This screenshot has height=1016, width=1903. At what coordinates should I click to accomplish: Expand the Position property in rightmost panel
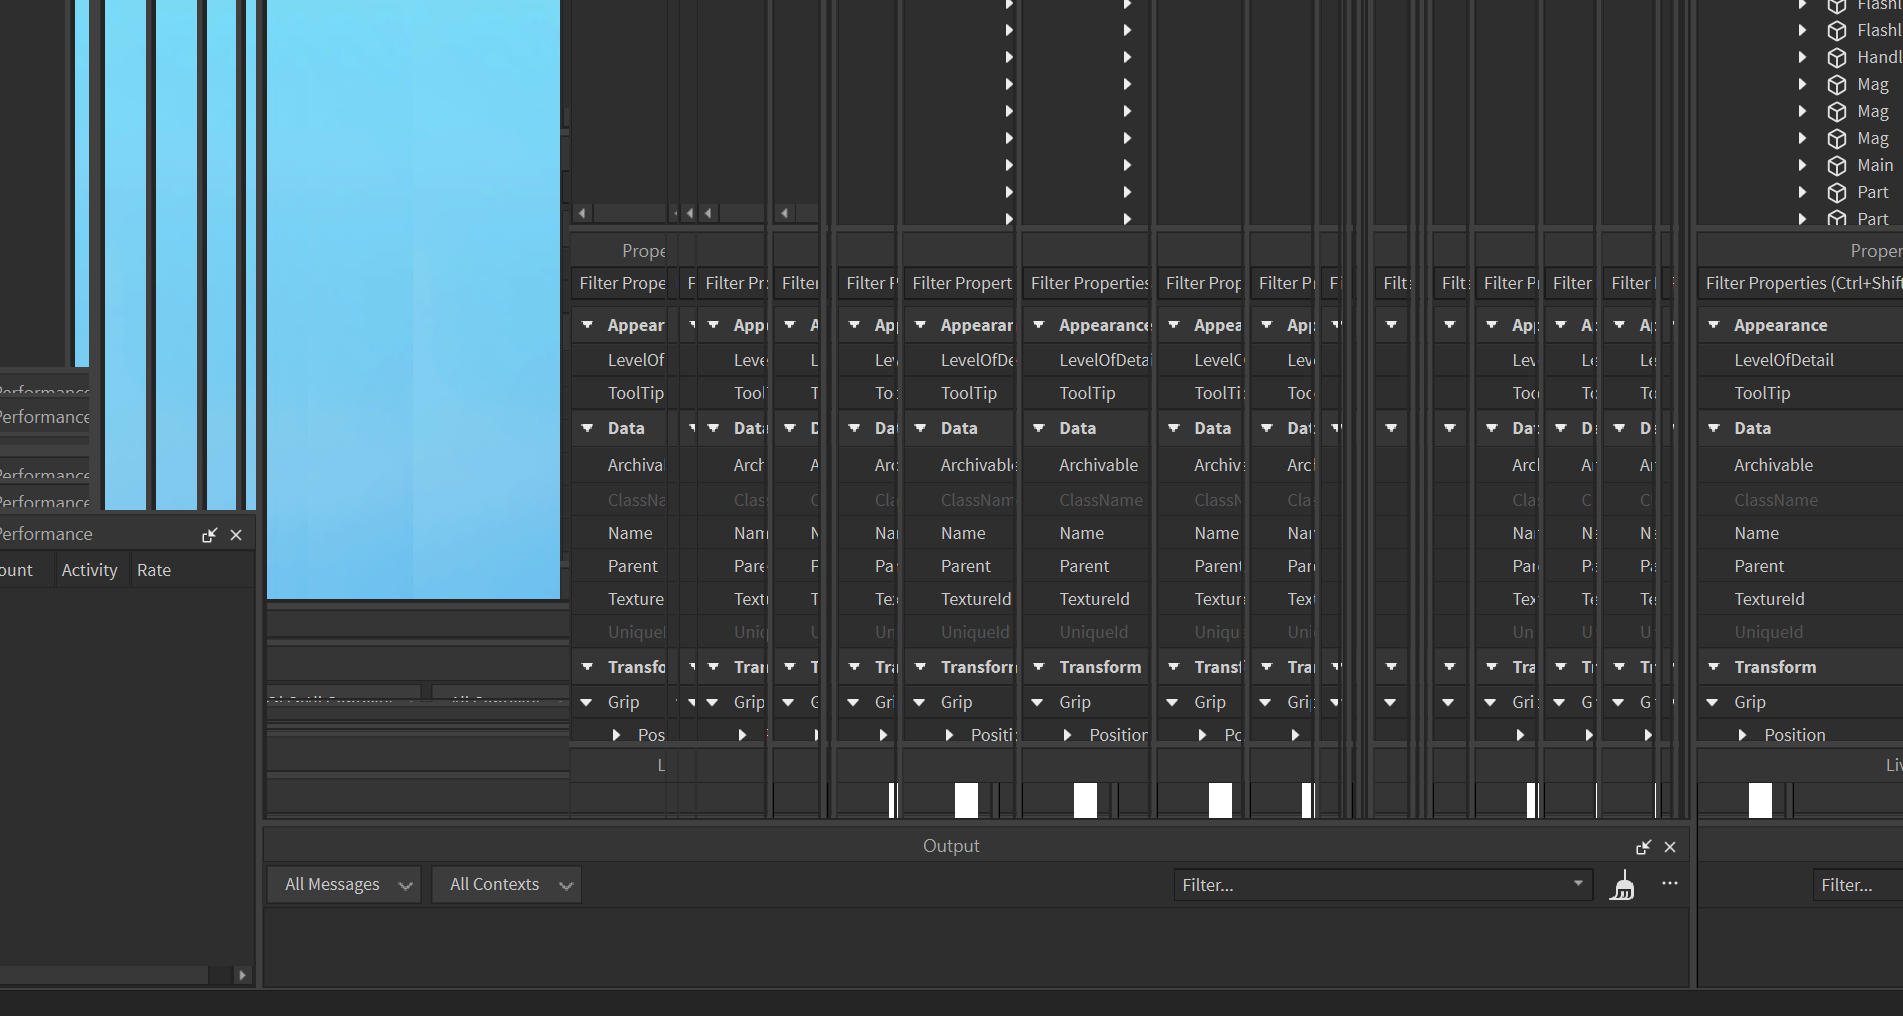(1743, 735)
